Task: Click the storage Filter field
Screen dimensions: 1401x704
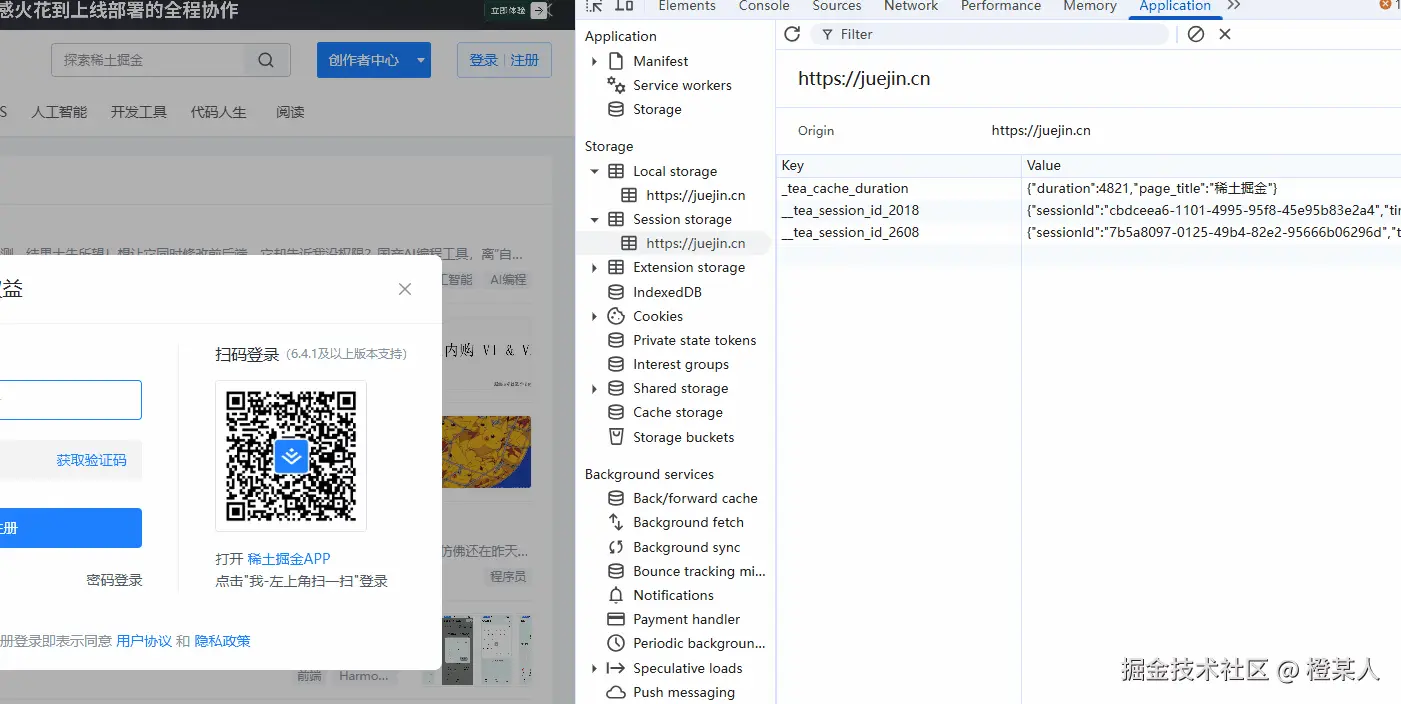Action: pos(990,34)
